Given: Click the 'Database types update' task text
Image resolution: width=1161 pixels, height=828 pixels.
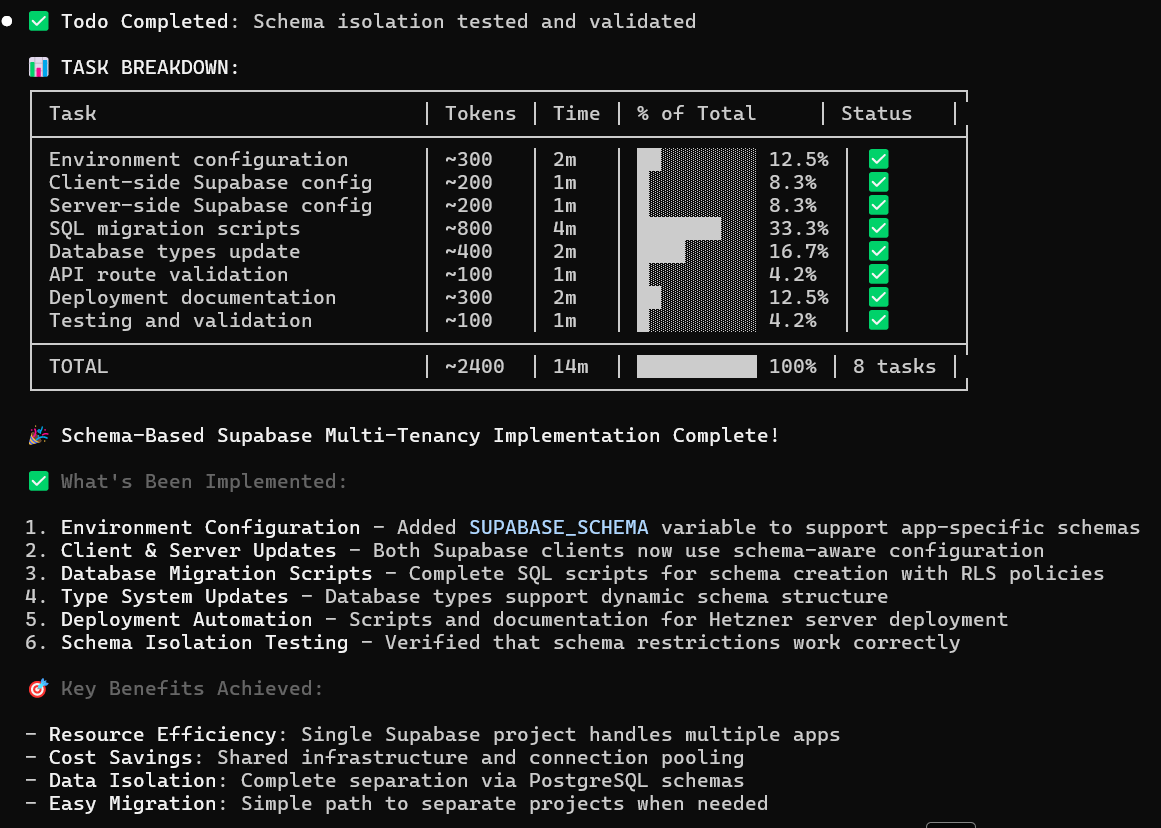Looking at the screenshot, I should click(175, 251).
